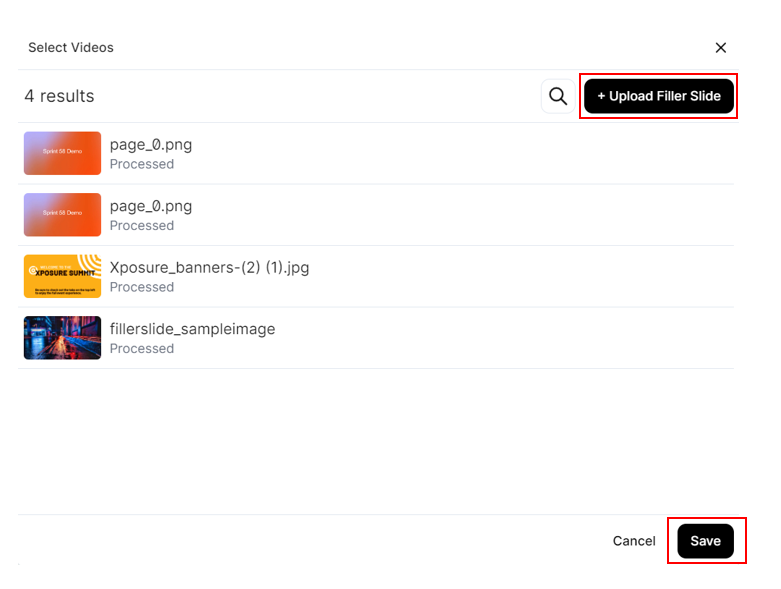Click the Select Videos dialog title
Viewport: 781px width, 589px height.
click(71, 48)
